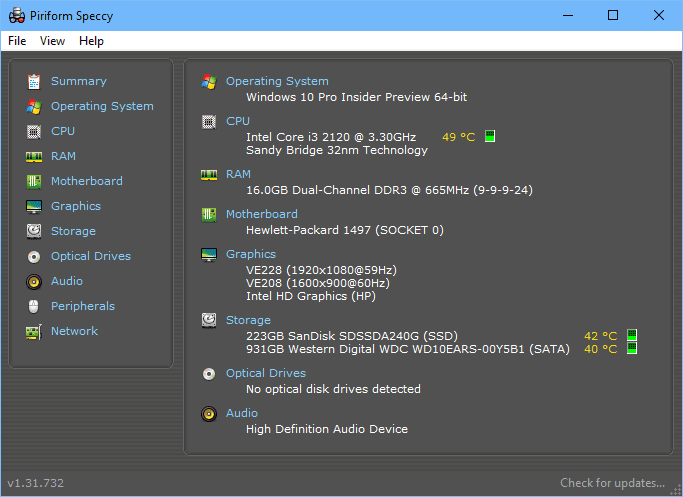The image size is (683, 497).
Task: Click the RAM module icon in sidebar
Action: tap(34, 156)
